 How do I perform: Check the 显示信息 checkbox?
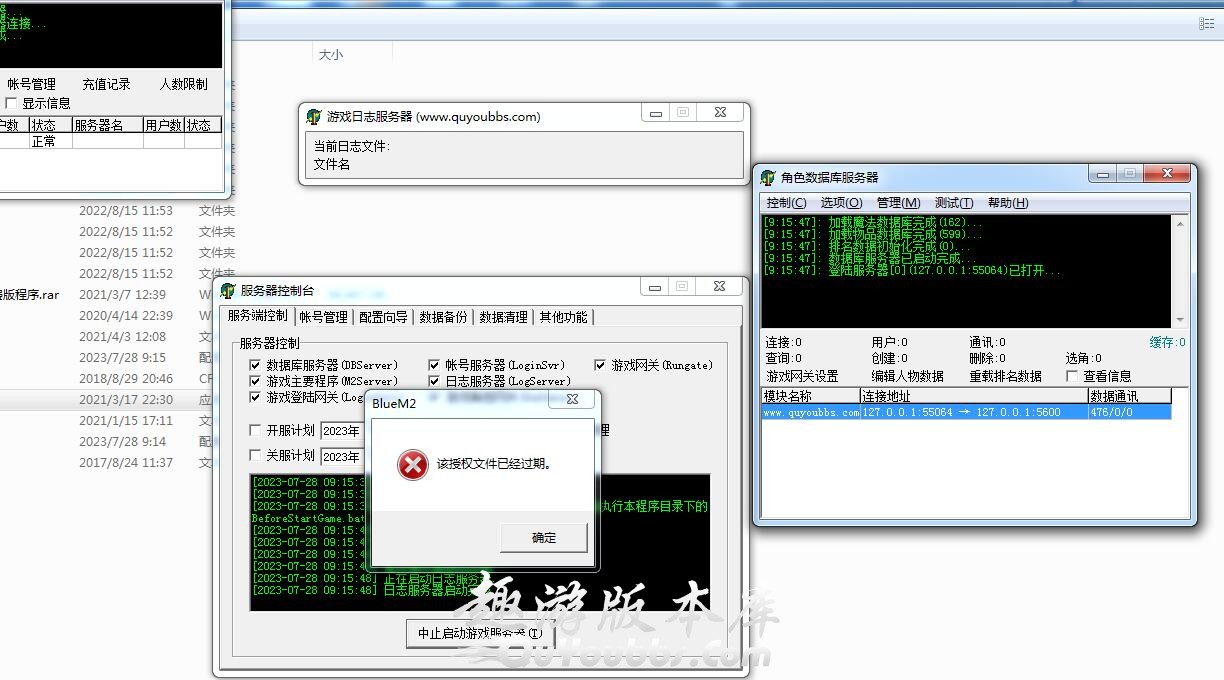pos(12,103)
